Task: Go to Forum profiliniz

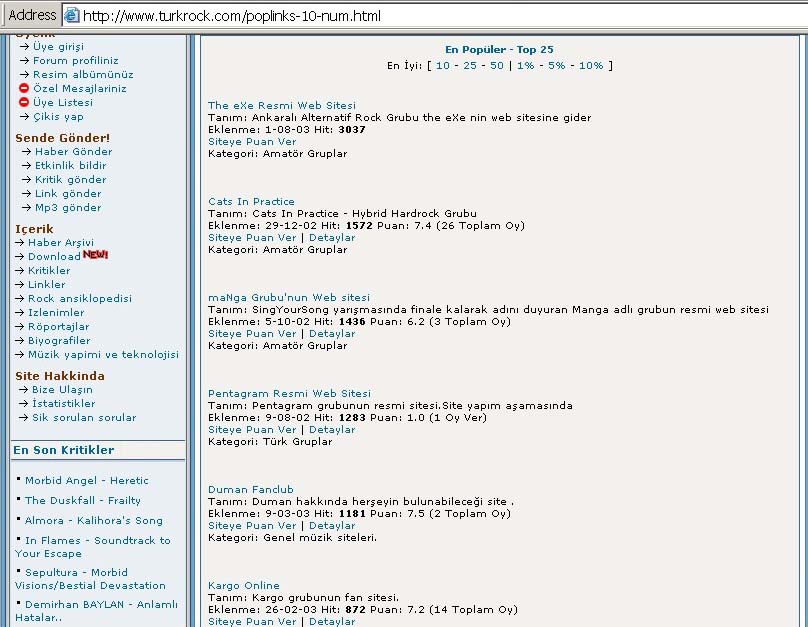Action: [76, 60]
